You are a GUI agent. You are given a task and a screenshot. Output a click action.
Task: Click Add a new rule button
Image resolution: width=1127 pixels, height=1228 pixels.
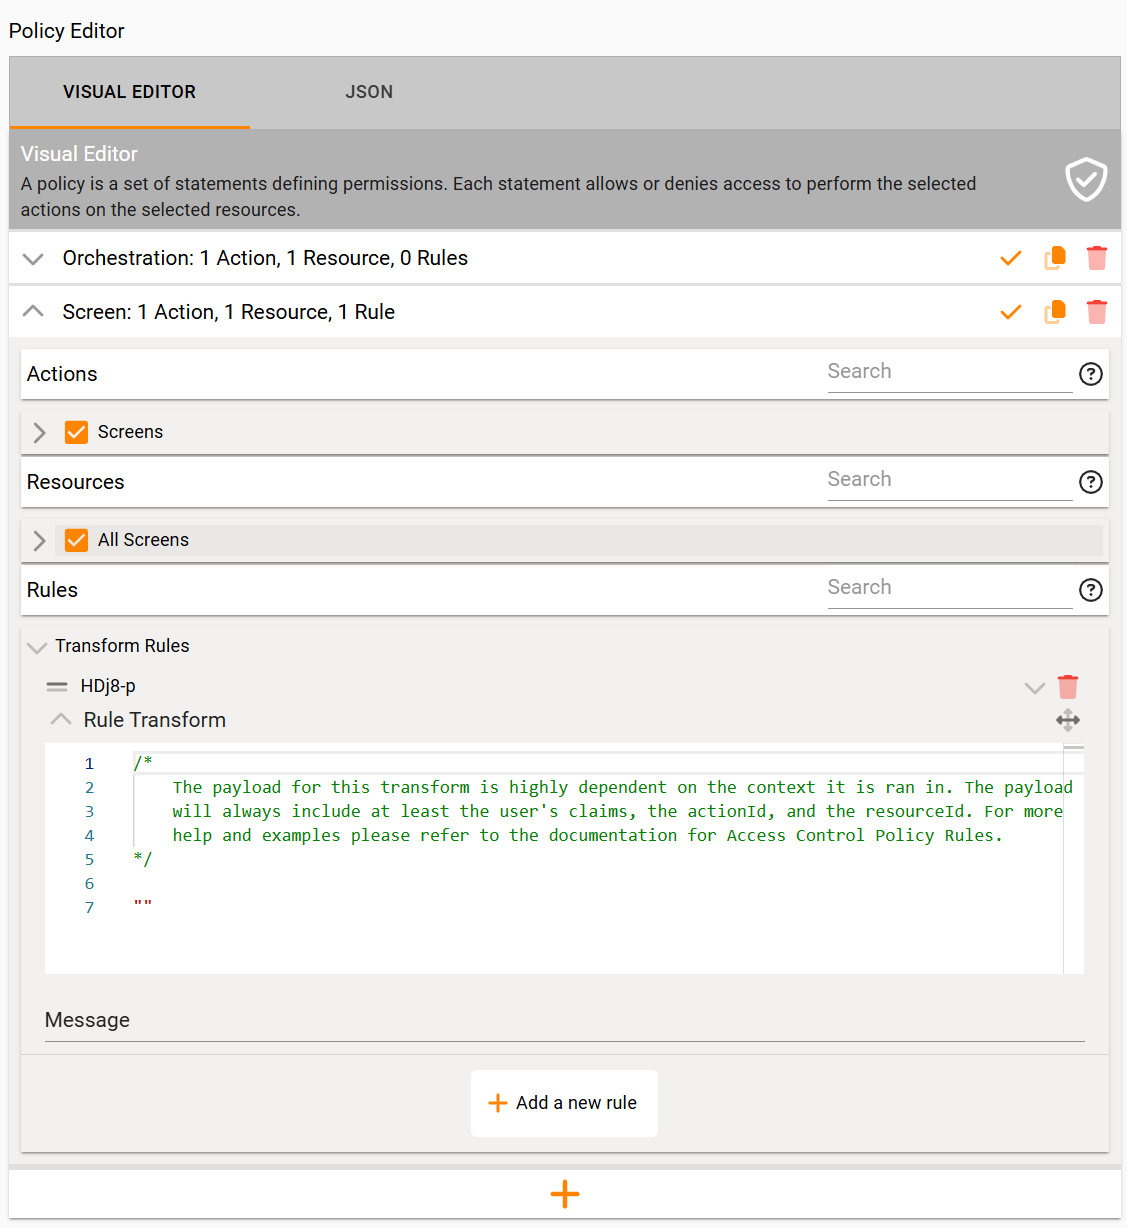[x=564, y=1103]
